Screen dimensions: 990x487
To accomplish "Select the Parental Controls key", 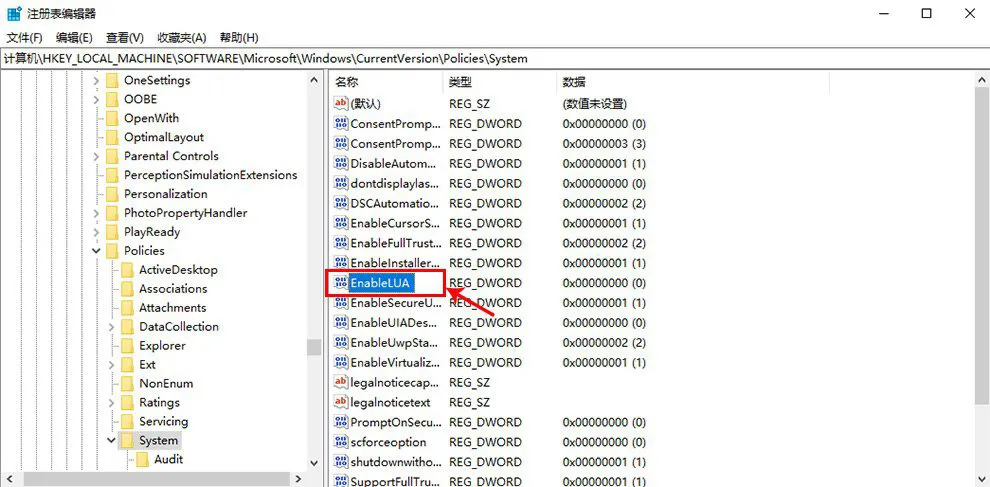I will point(170,156).
